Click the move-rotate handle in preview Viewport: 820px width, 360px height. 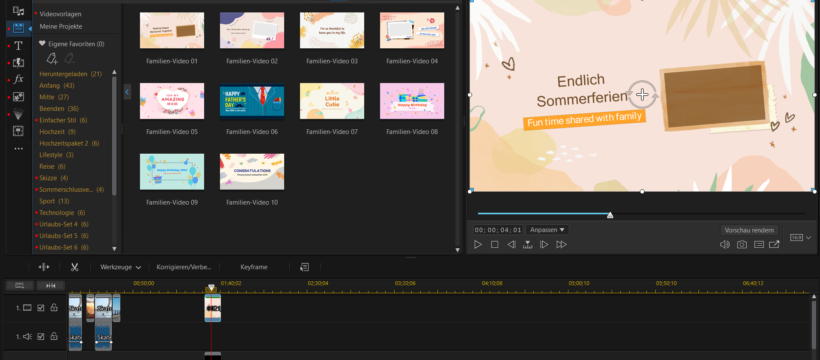[x=642, y=95]
